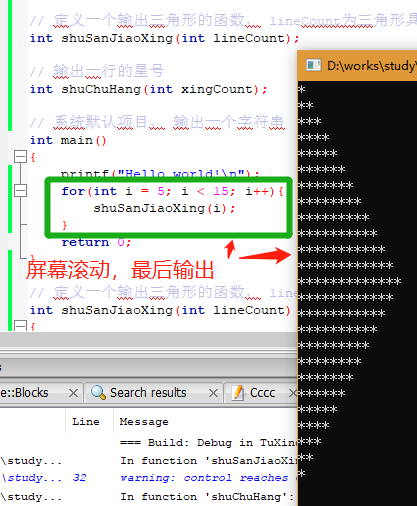Click the Message column header
Image resolution: width=417 pixels, height=506 pixels.
click(144, 422)
